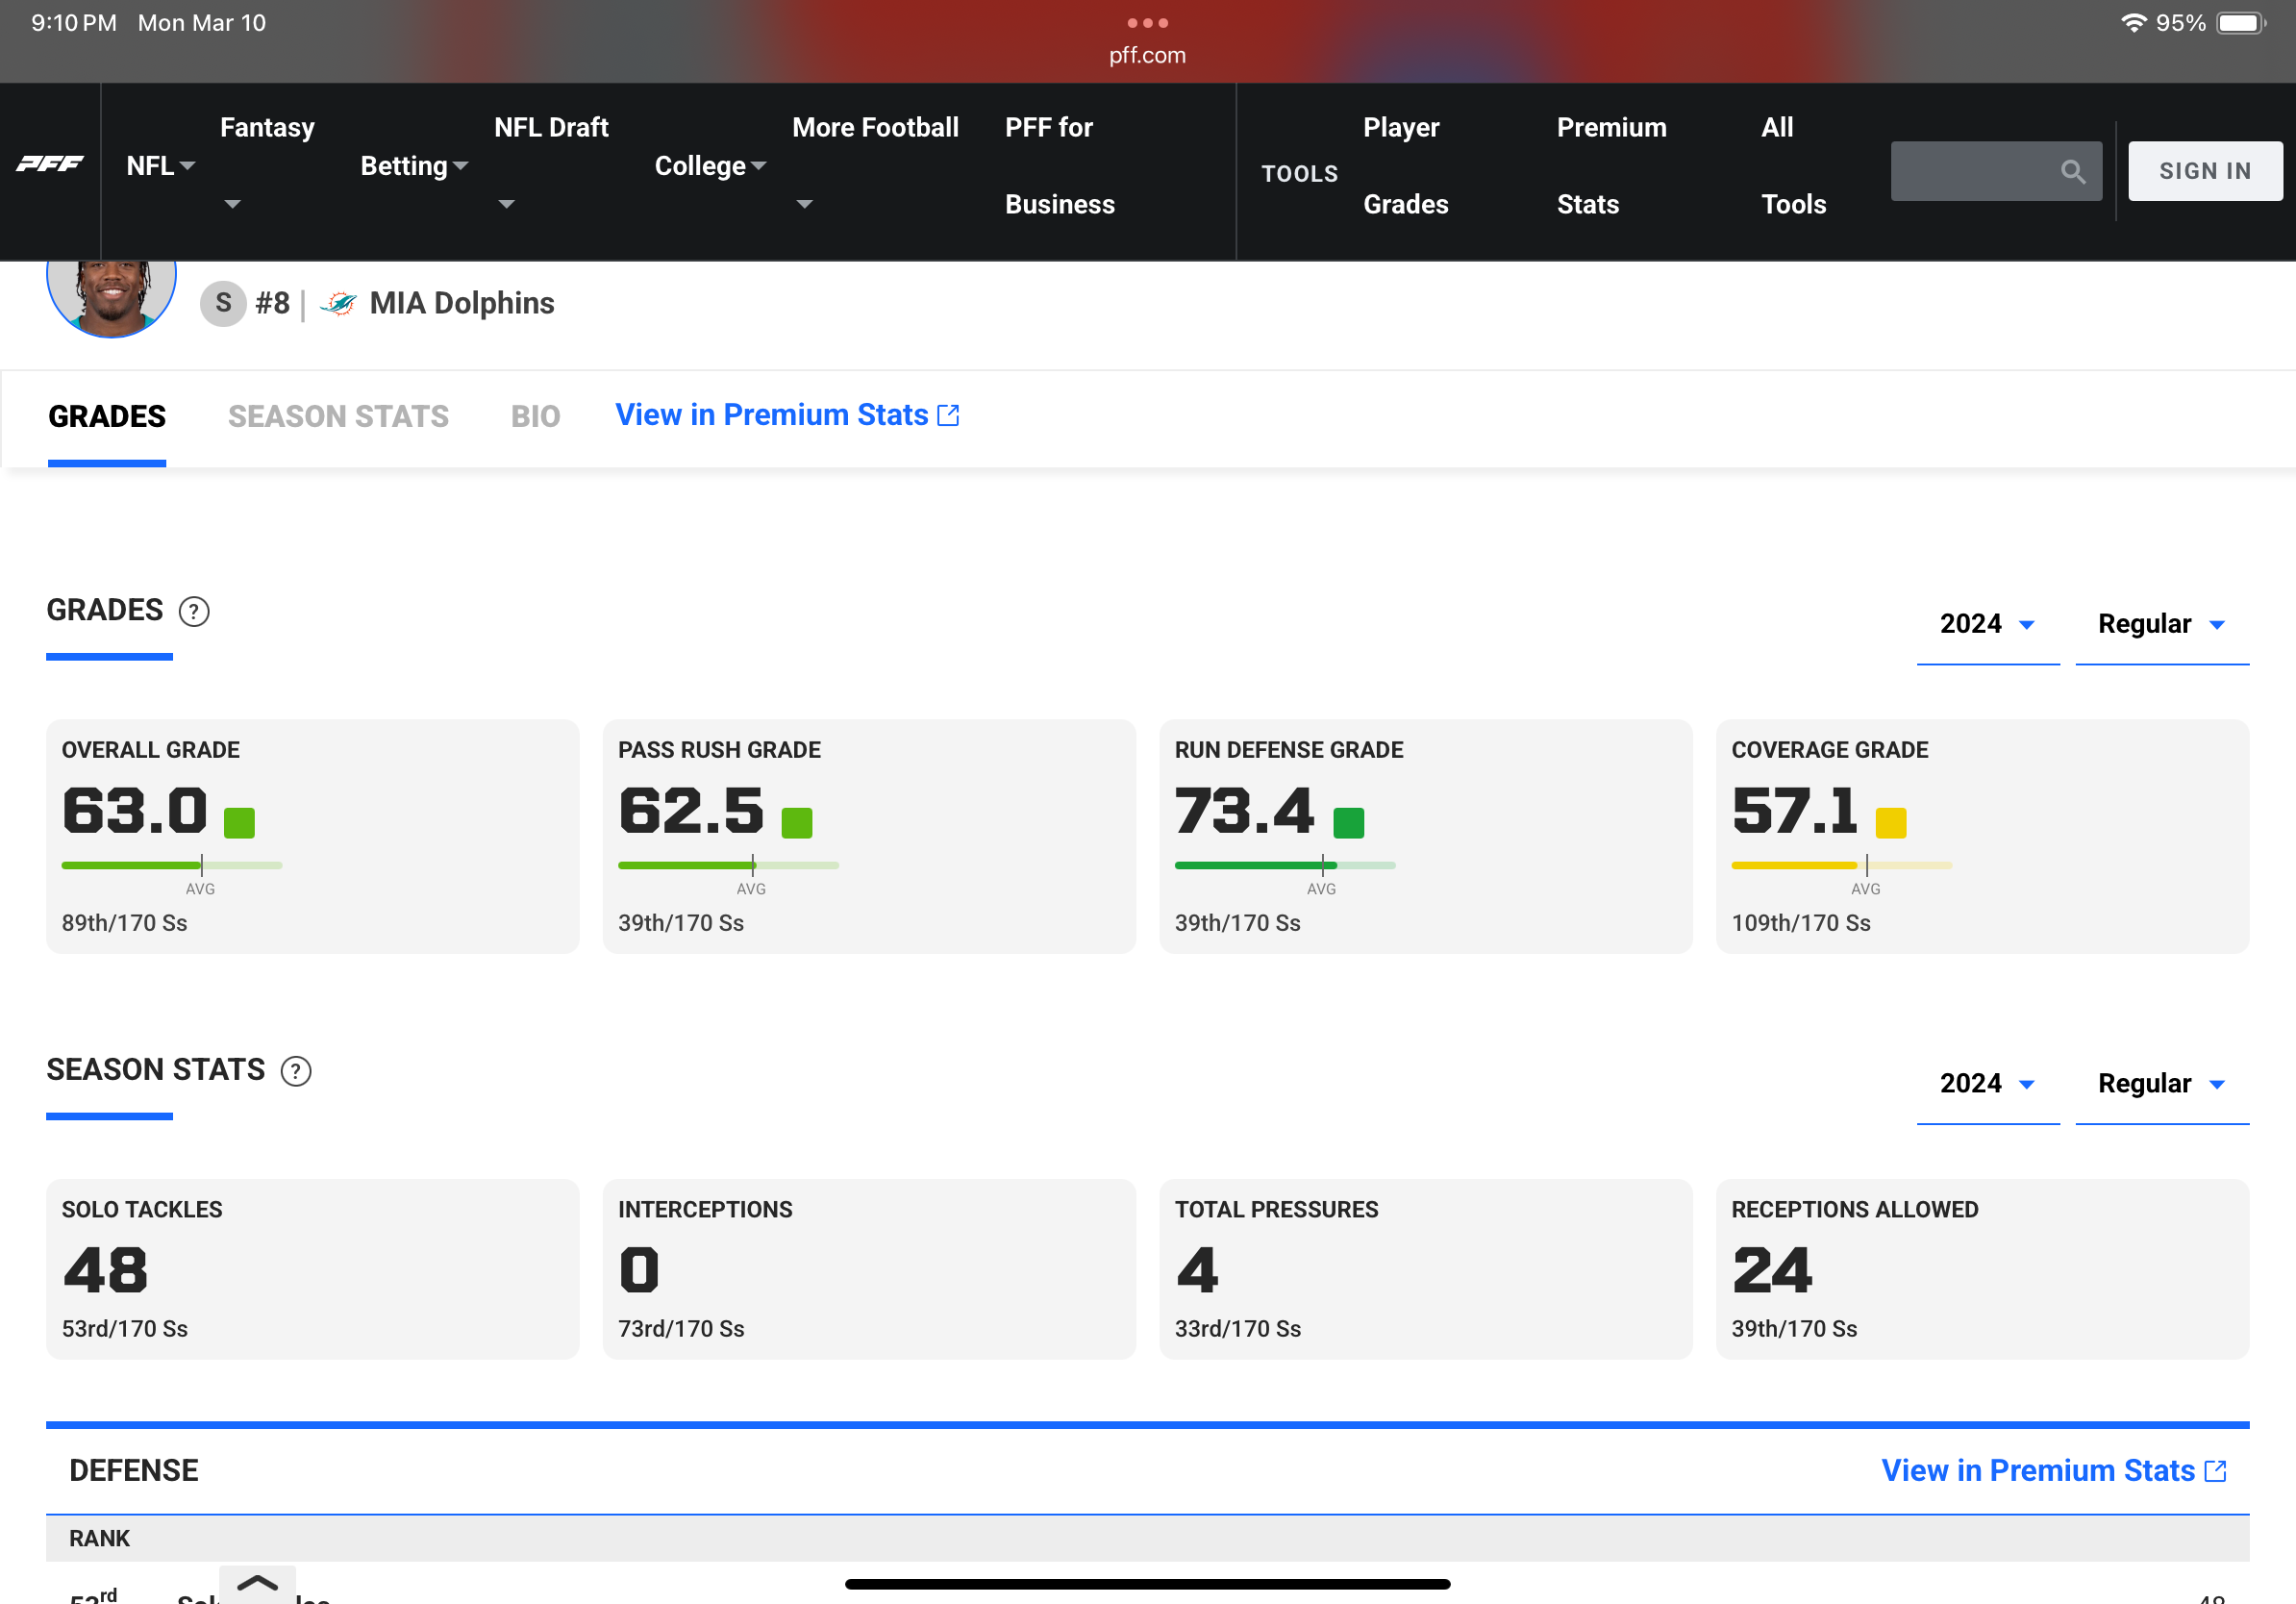Expand the College menu
Viewport: 2296px width, 1604px height.
[710, 166]
